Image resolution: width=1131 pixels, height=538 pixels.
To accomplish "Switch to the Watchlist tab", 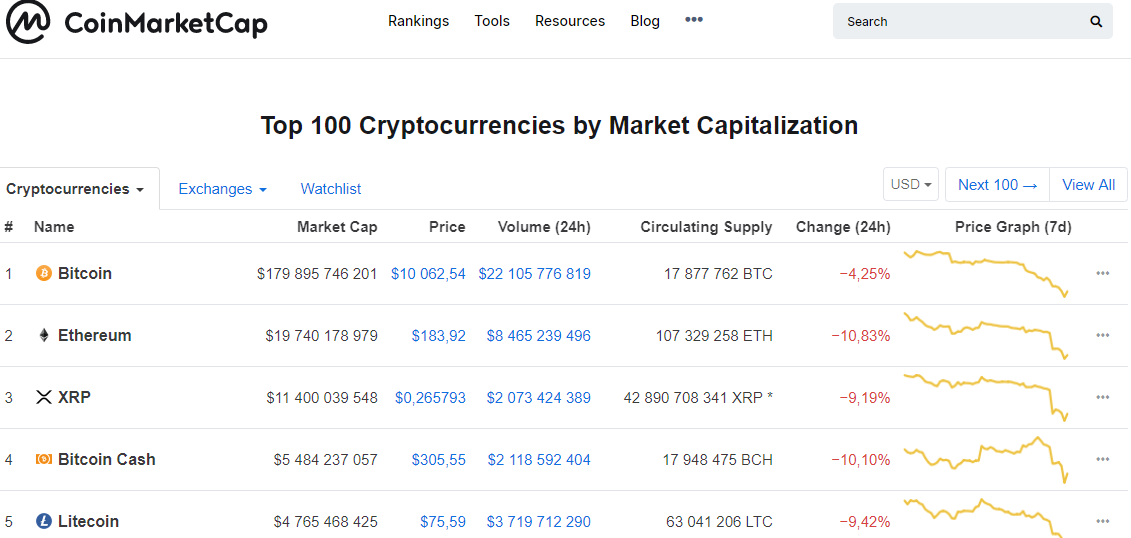I will click(330, 189).
